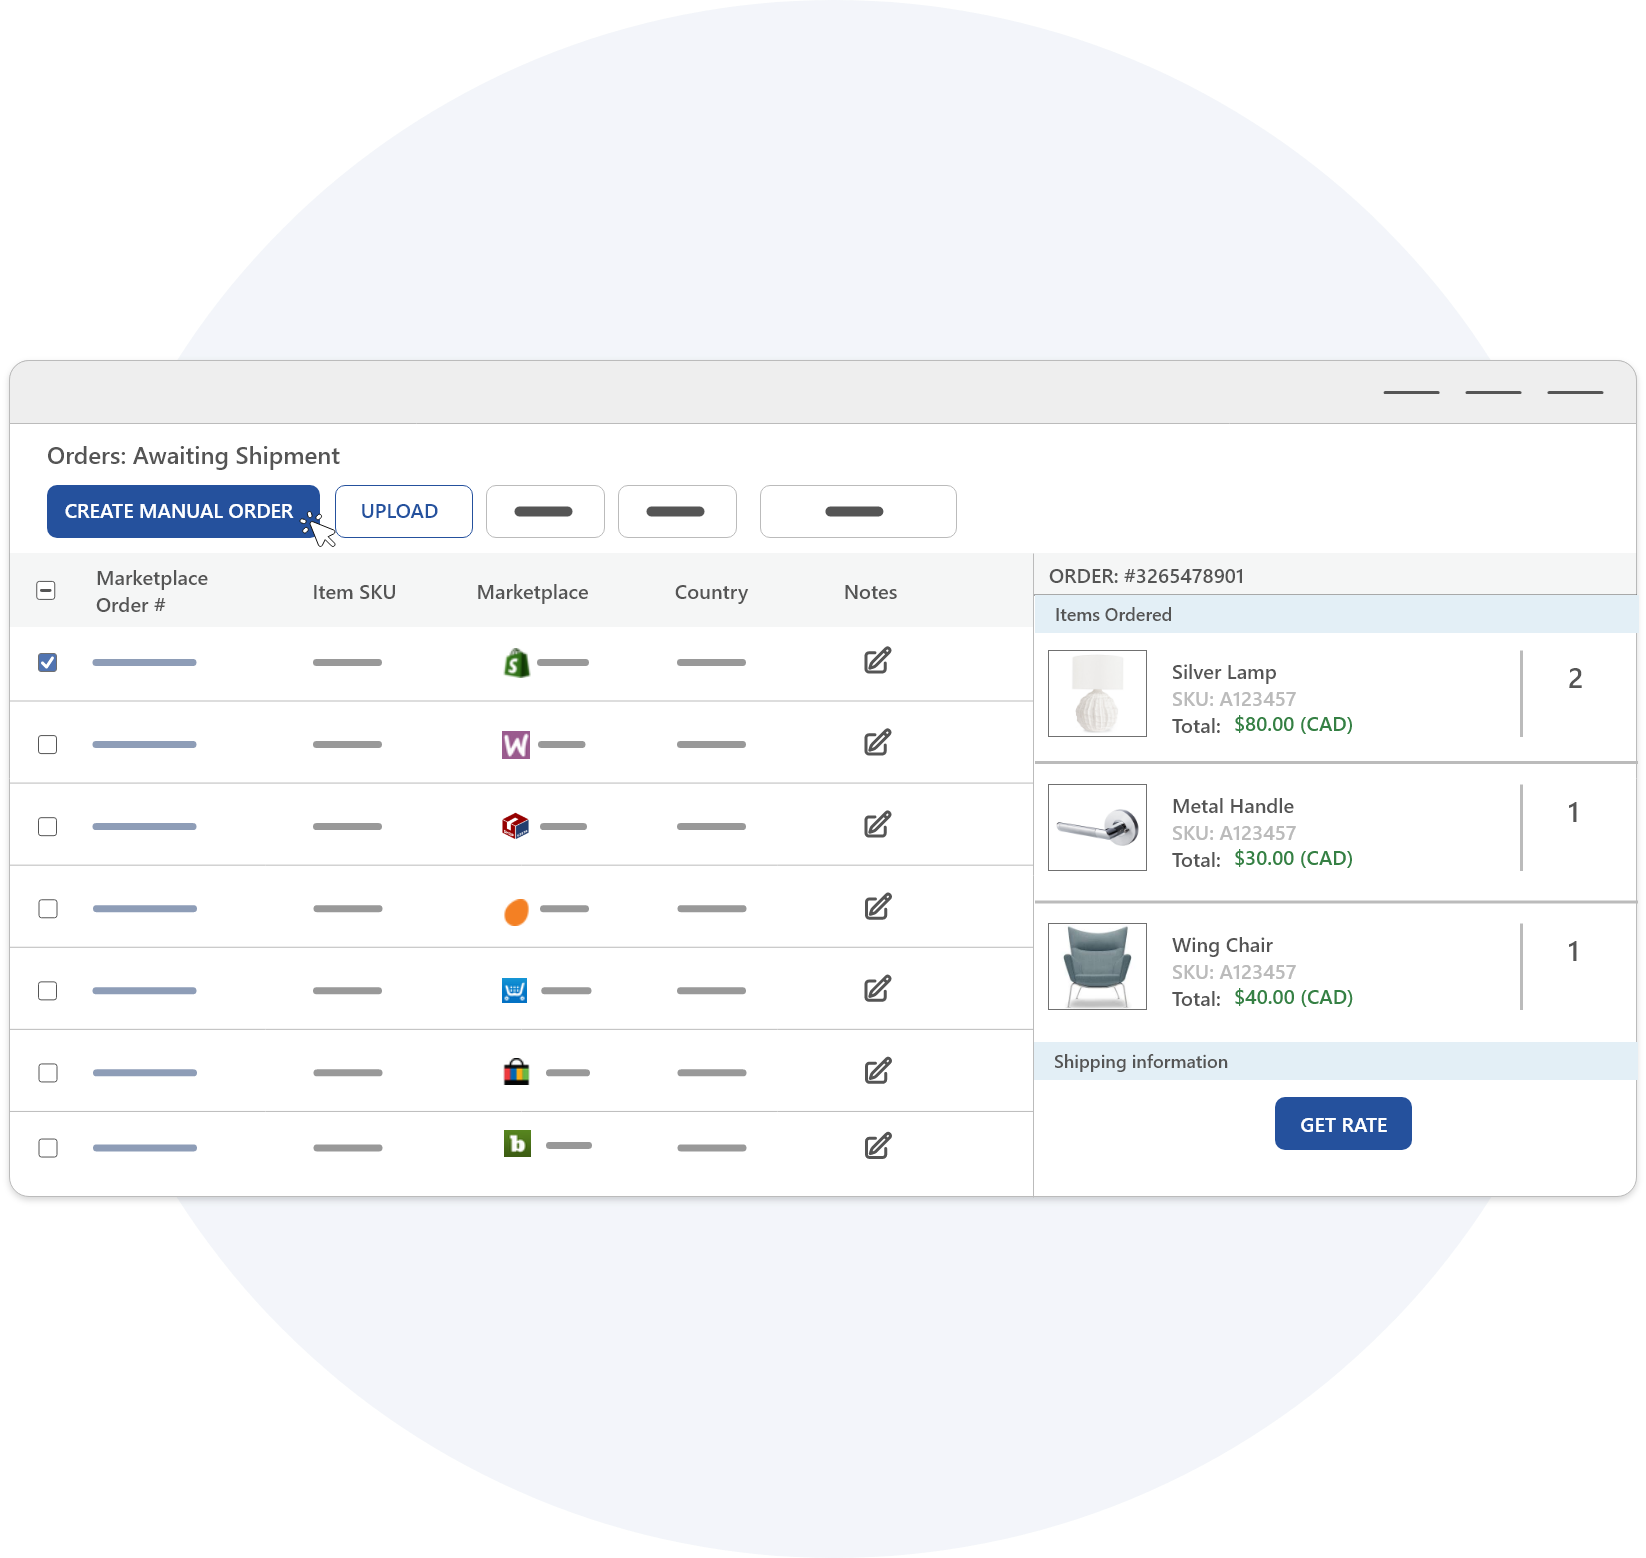Click the $40.00 (CAD) total
Screen dimensions: 1646x1558
pyautogui.click(x=1293, y=997)
